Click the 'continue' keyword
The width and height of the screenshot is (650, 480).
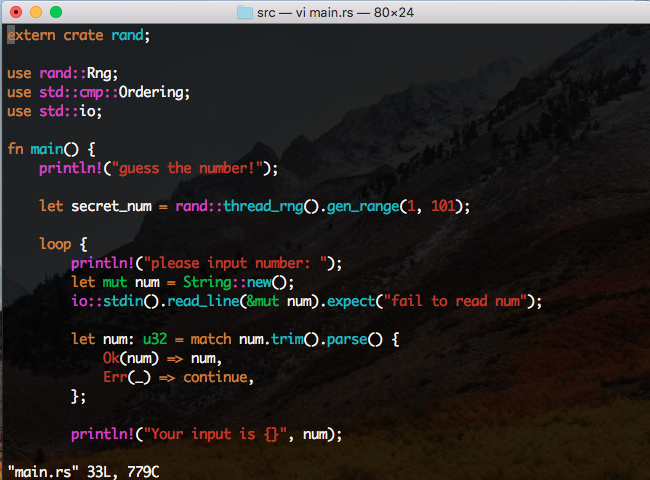[216, 377]
